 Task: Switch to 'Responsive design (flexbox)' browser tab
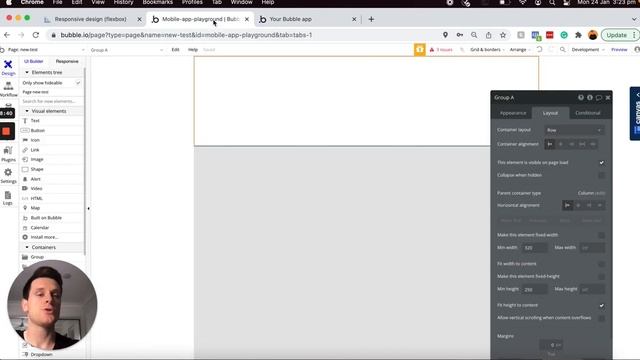point(91,19)
